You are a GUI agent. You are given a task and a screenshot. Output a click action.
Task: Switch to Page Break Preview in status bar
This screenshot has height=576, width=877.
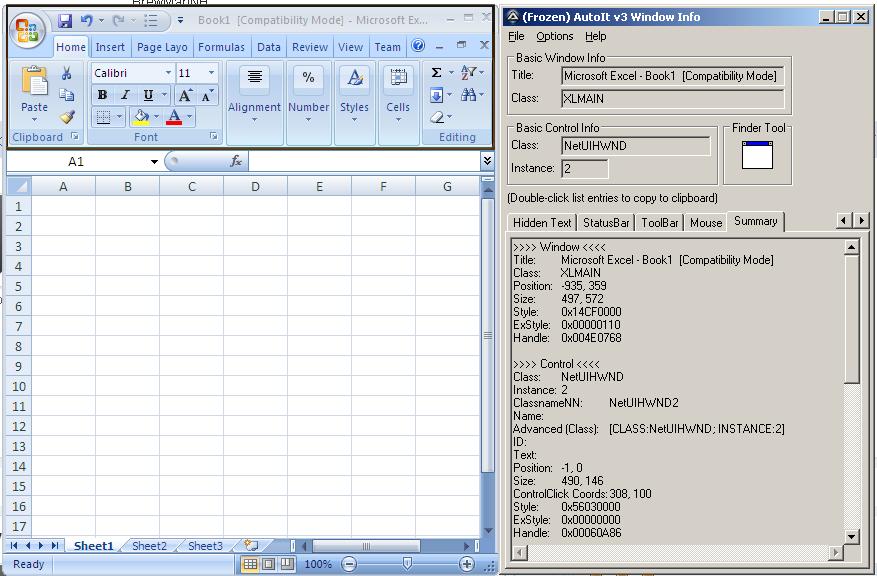[x=287, y=564]
